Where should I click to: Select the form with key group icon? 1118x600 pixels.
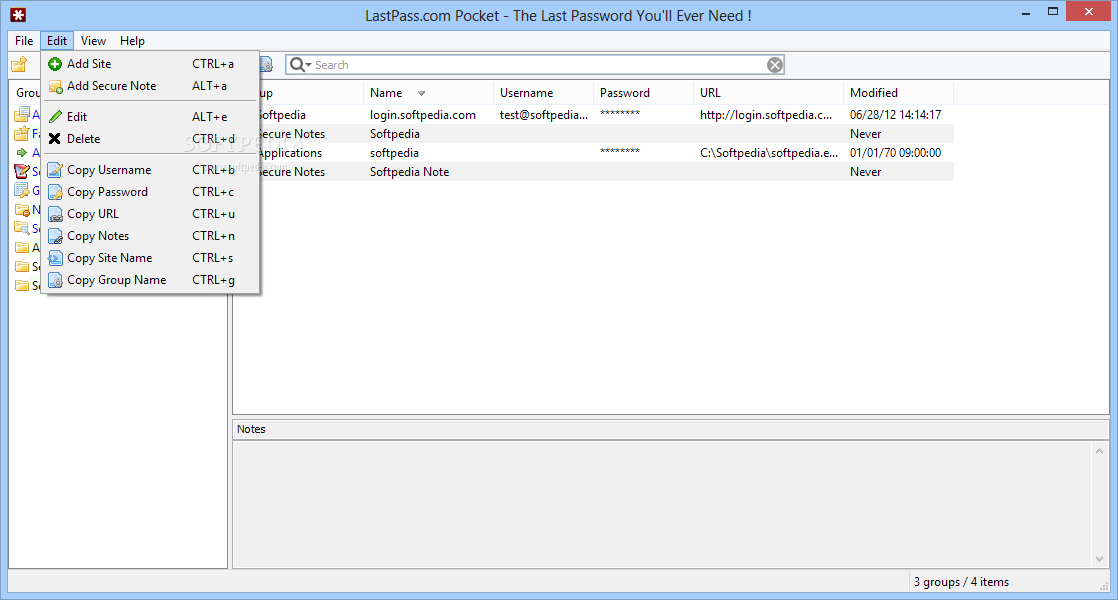pyautogui.click(x=22, y=190)
